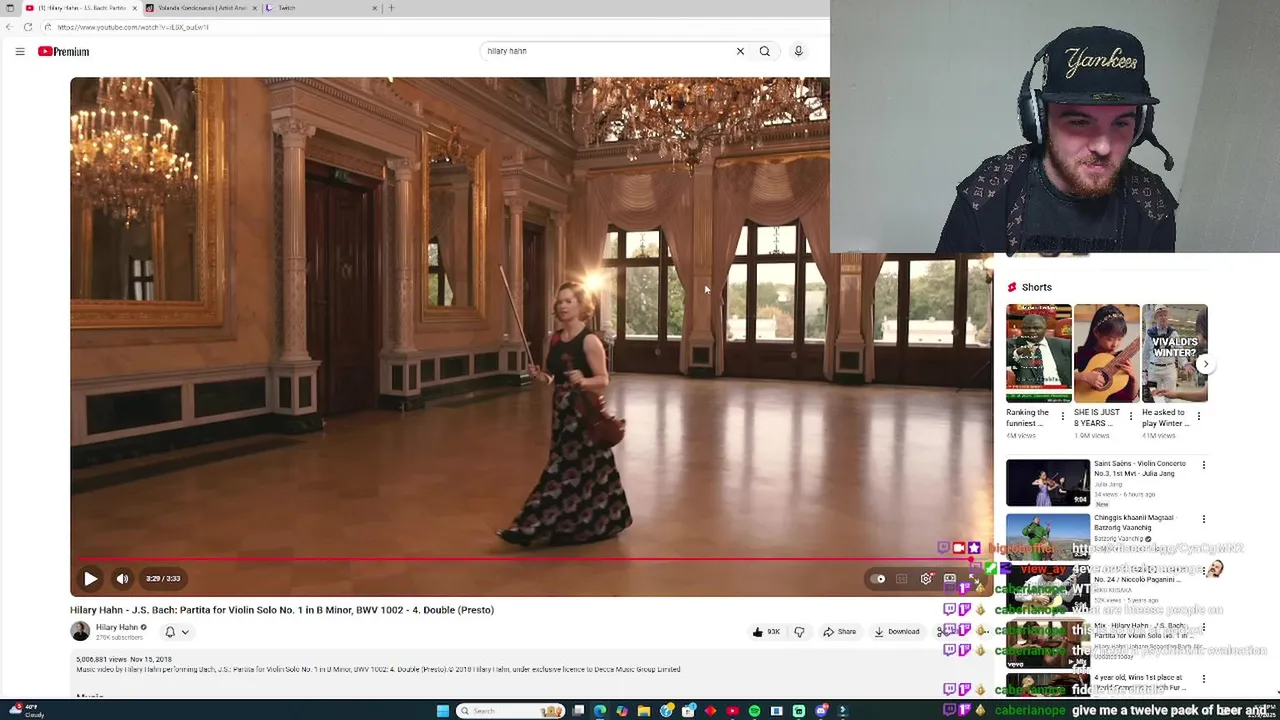Open the YouTube hamburger guide menu
The width and height of the screenshot is (1280, 720).
coord(19,51)
